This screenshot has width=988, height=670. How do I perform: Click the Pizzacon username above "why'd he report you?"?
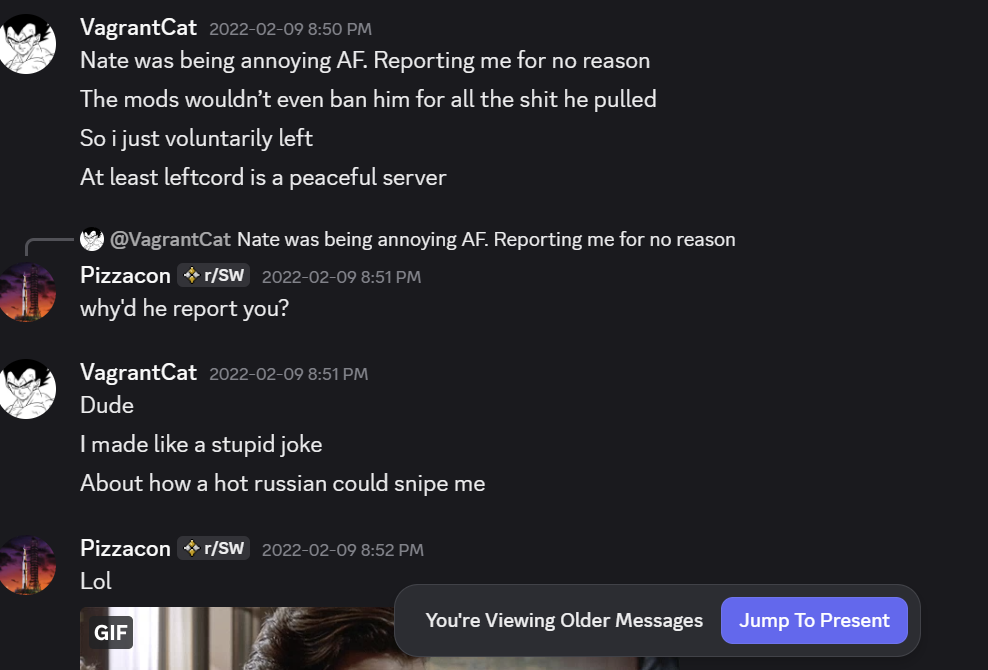pos(125,276)
